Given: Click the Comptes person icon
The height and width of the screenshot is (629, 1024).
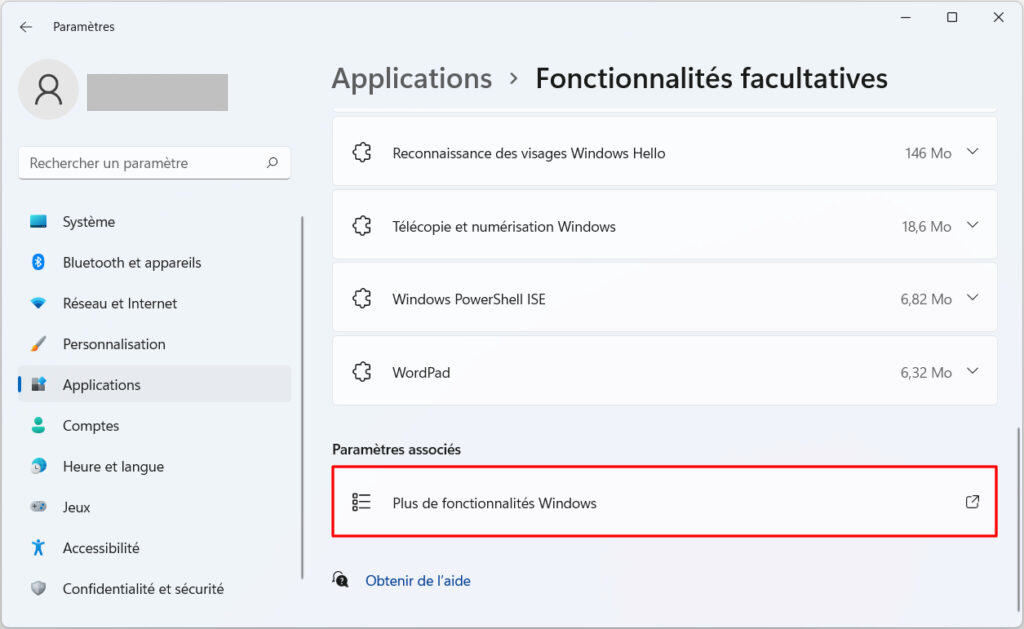Looking at the screenshot, I should pyautogui.click(x=39, y=425).
